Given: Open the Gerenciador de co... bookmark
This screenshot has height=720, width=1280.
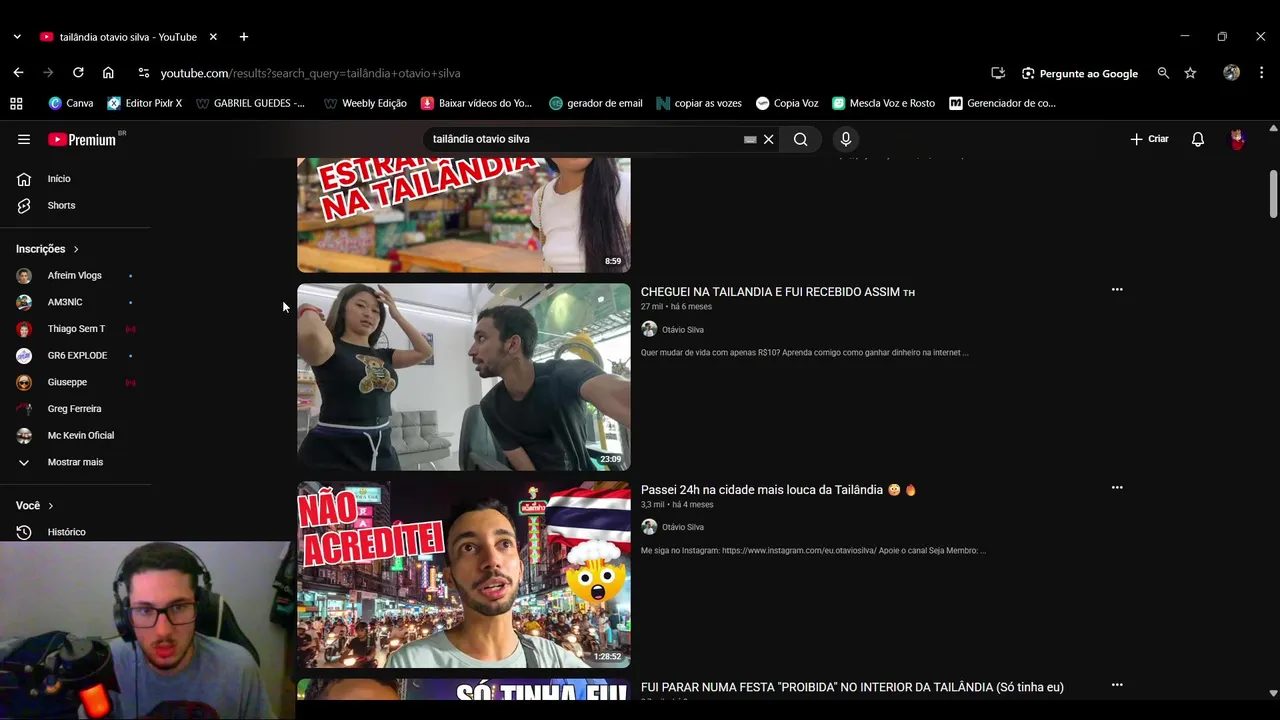Looking at the screenshot, I should click(1003, 103).
